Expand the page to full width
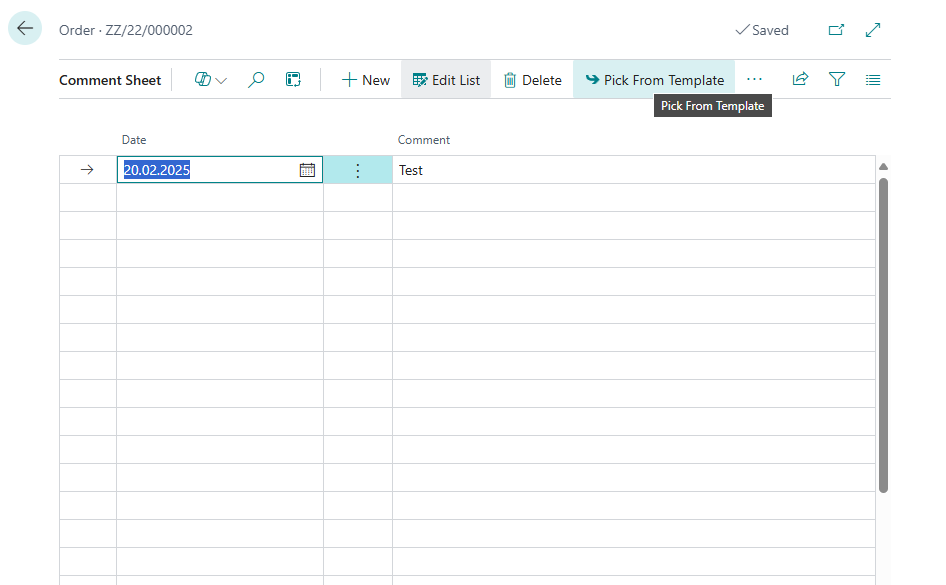Image resolution: width=946 pixels, height=585 pixels. pos(873,30)
